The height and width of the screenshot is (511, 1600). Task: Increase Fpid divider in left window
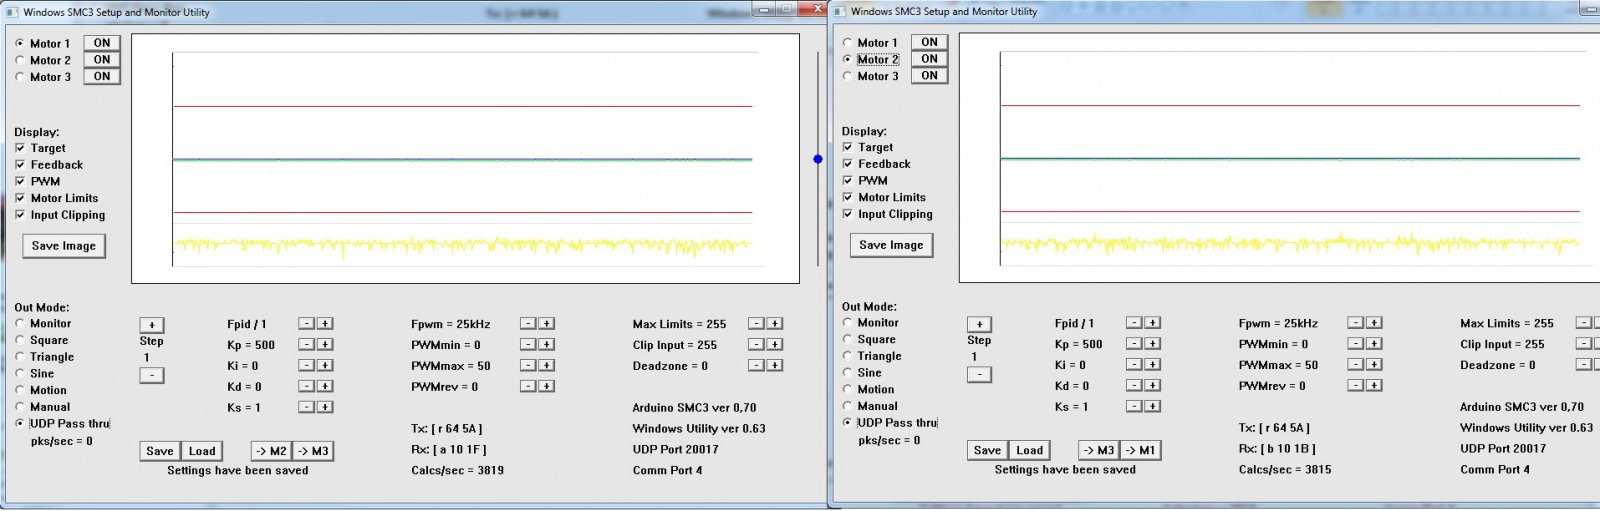click(x=325, y=324)
